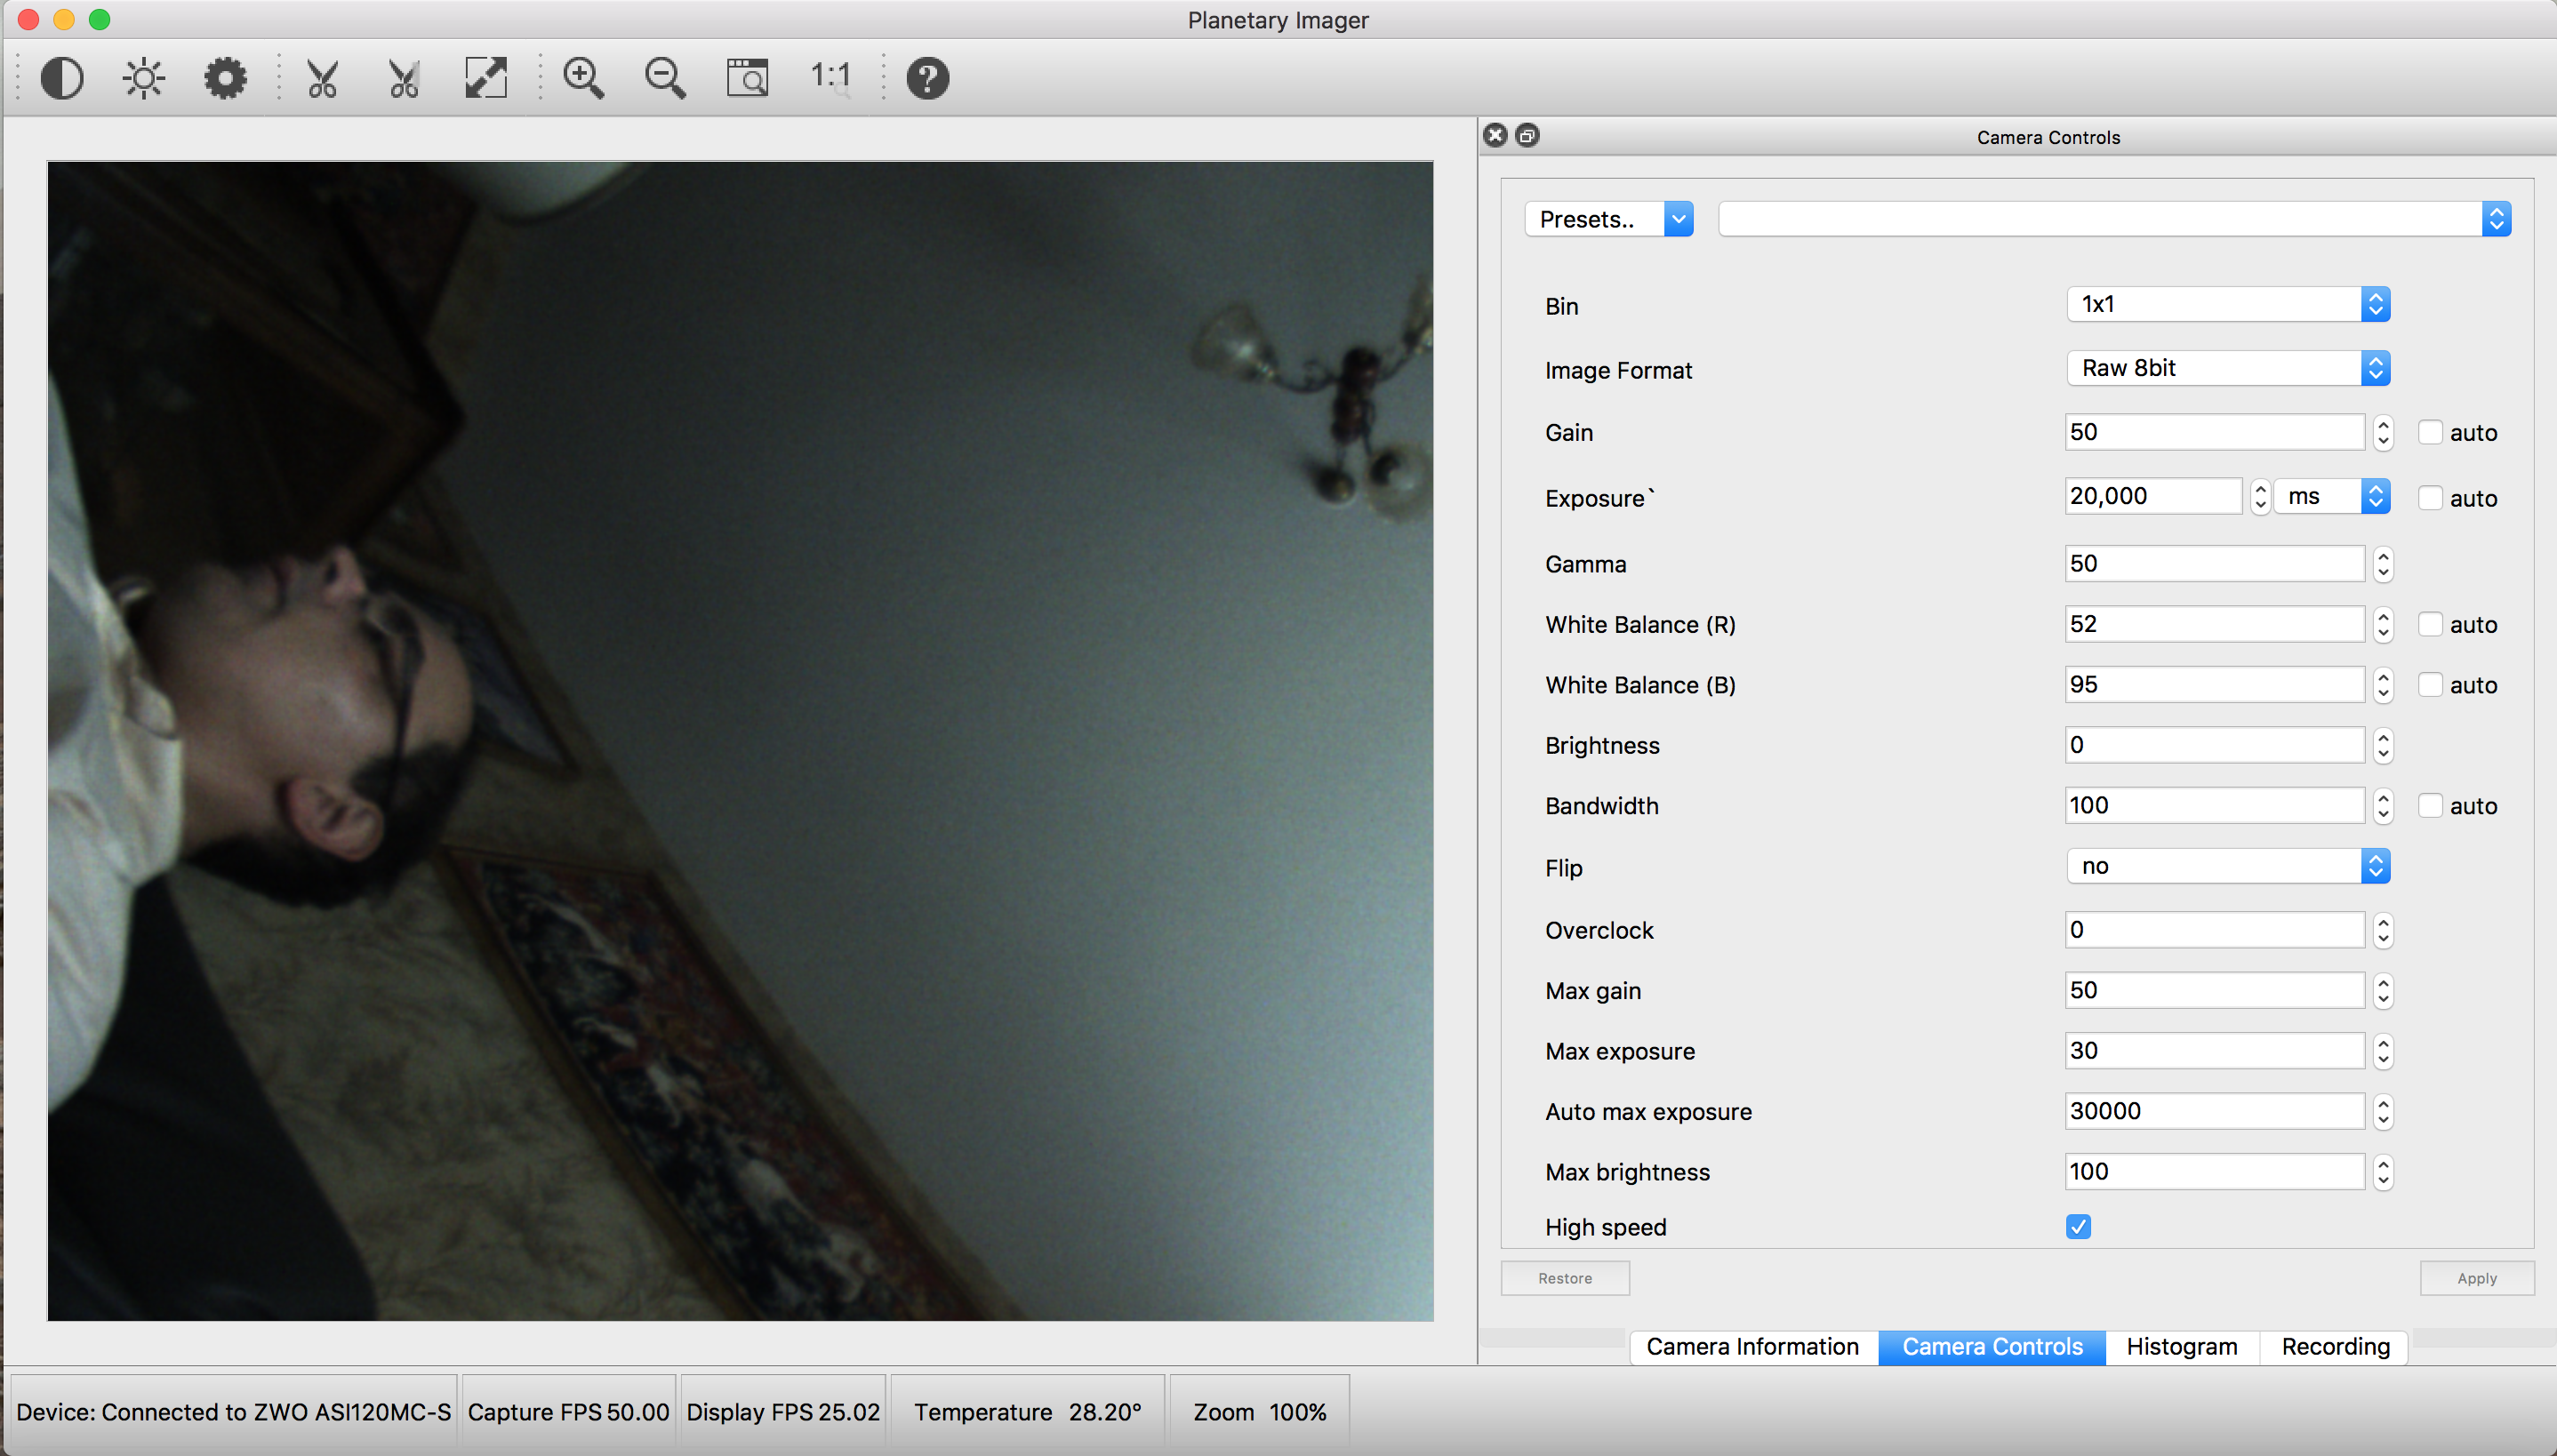Screen dimensions: 2557x1456
Task: Zoom in with the magnifier plus icon
Action: click(584, 78)
